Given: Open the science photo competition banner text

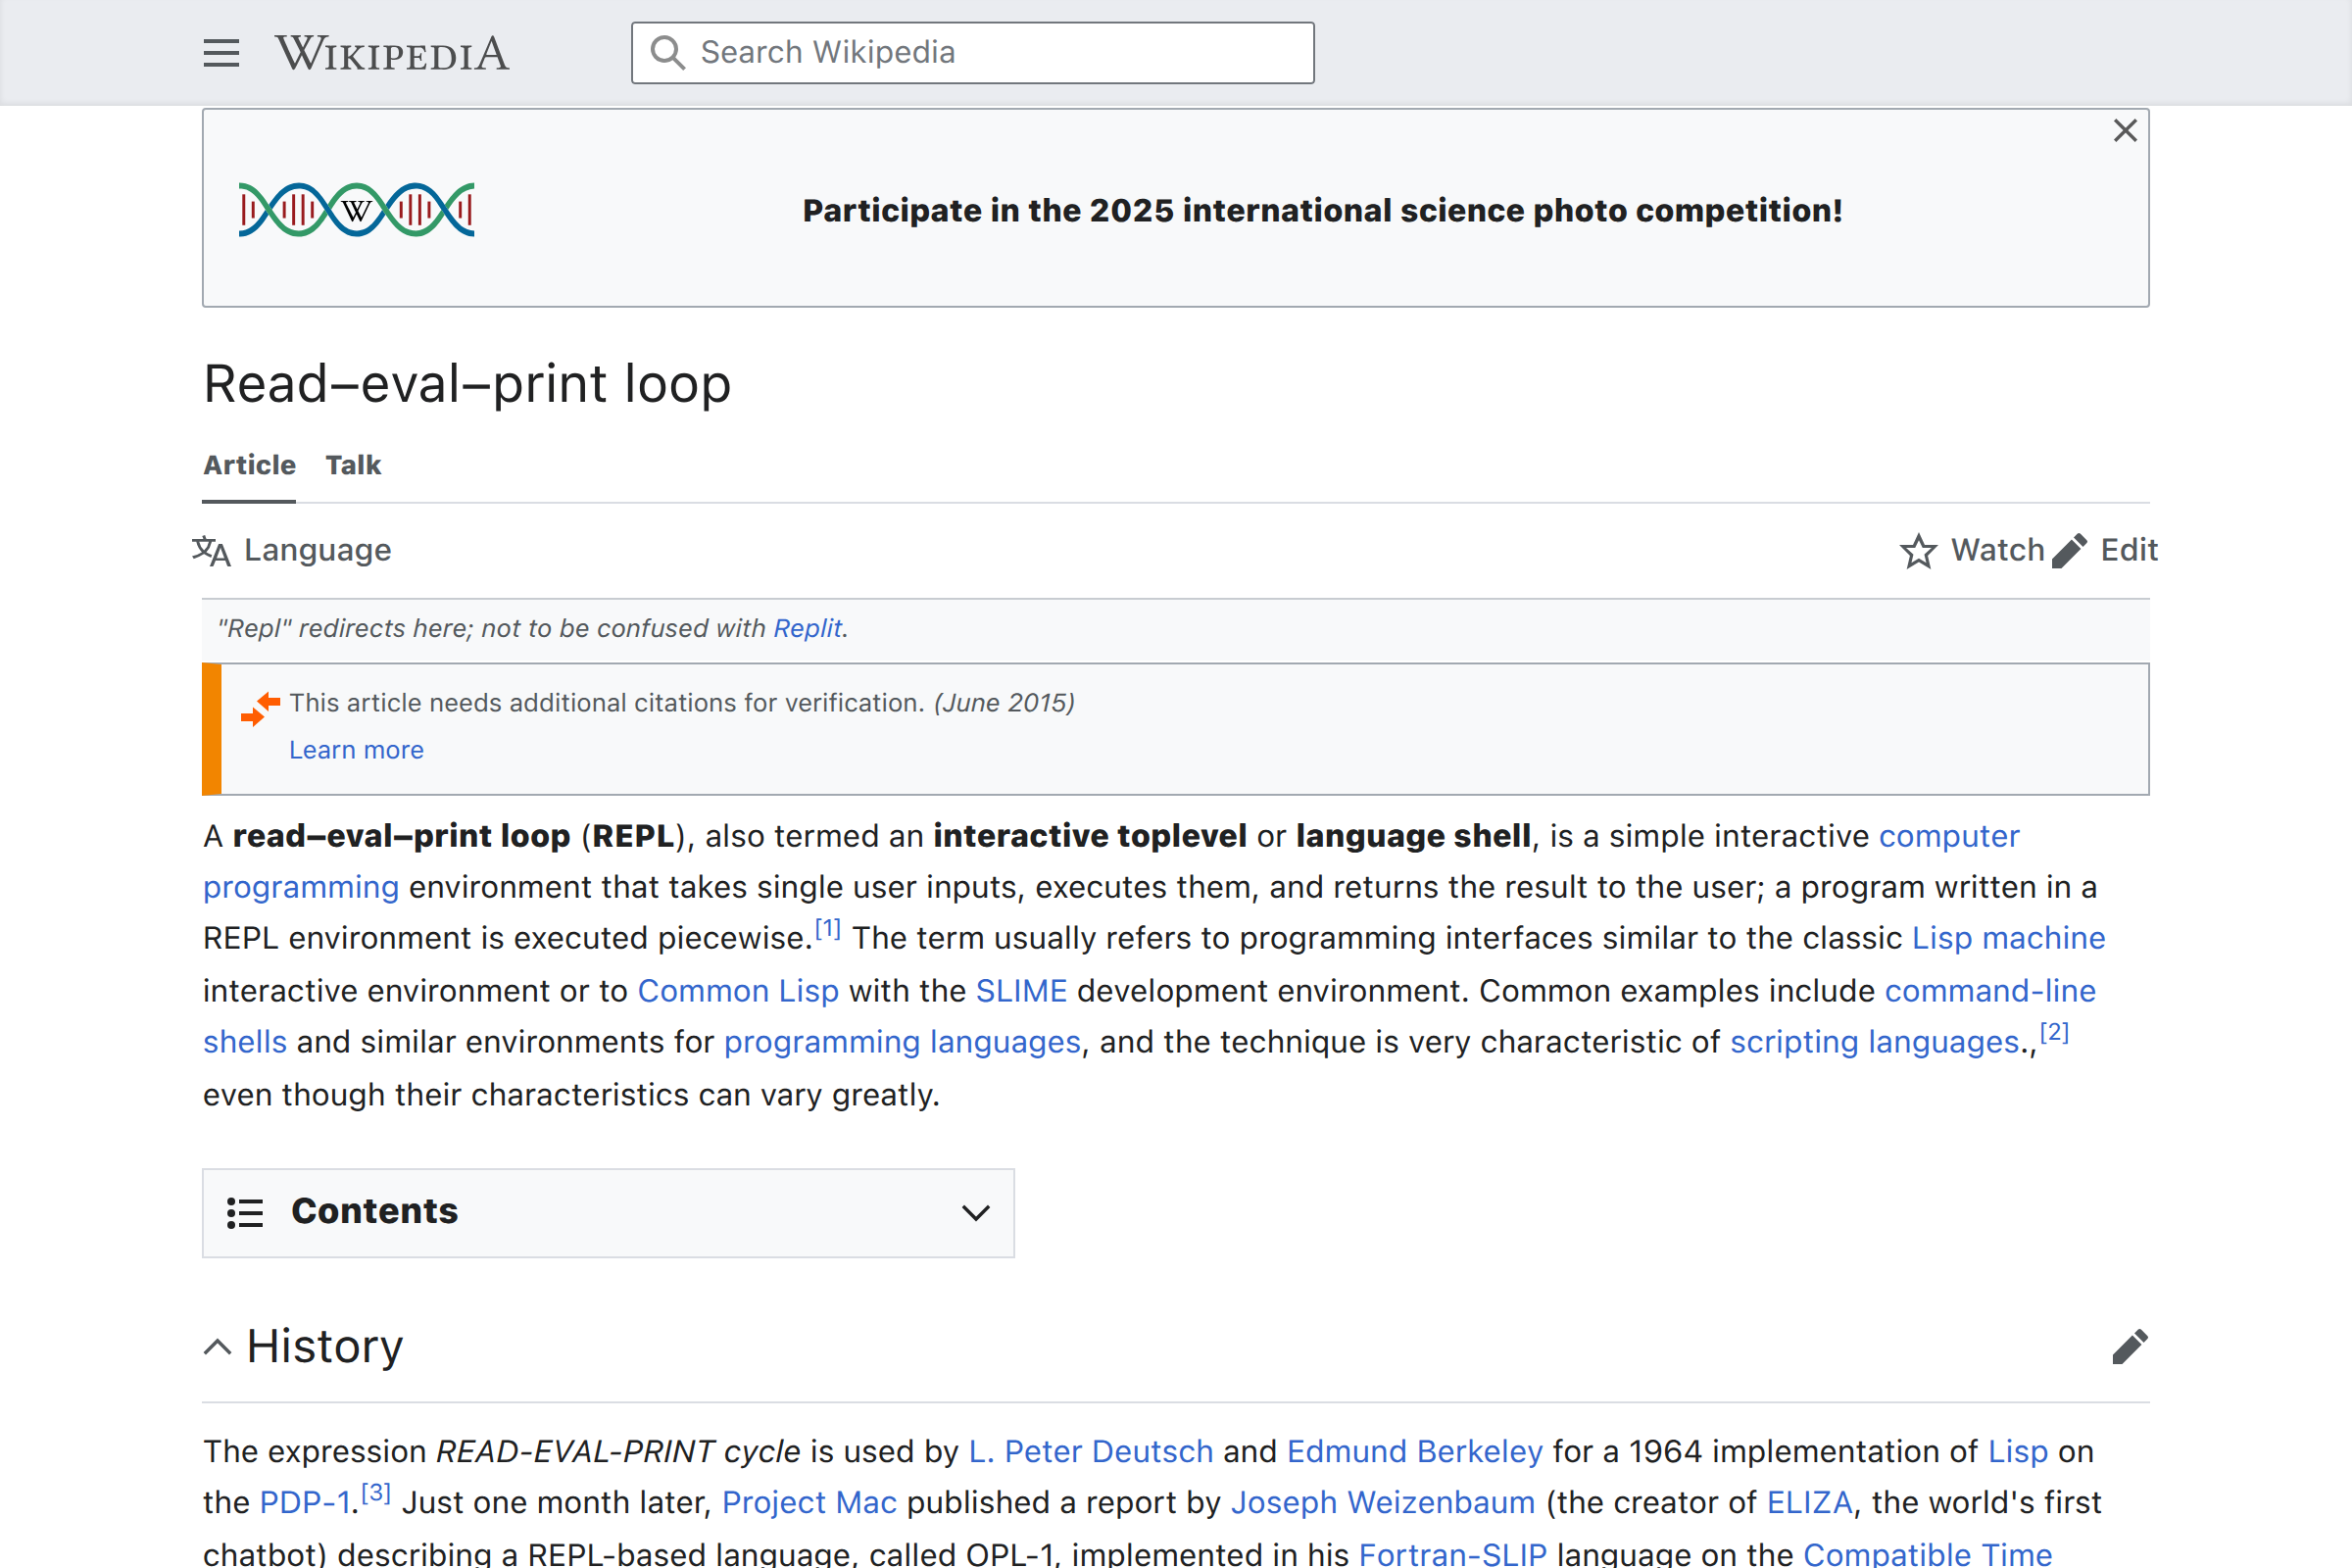Looking at the screenshot, I should point(1322,211).
